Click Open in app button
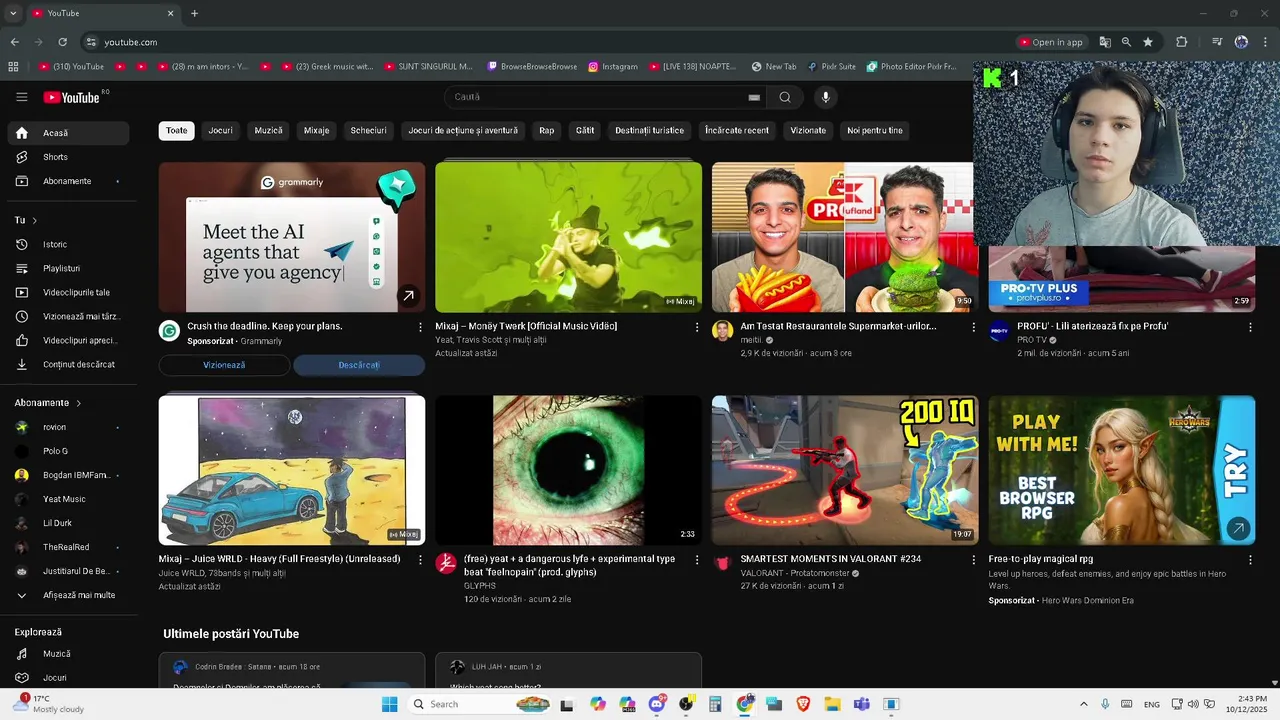1280x720 pixels. click(x=1051, y=42)
